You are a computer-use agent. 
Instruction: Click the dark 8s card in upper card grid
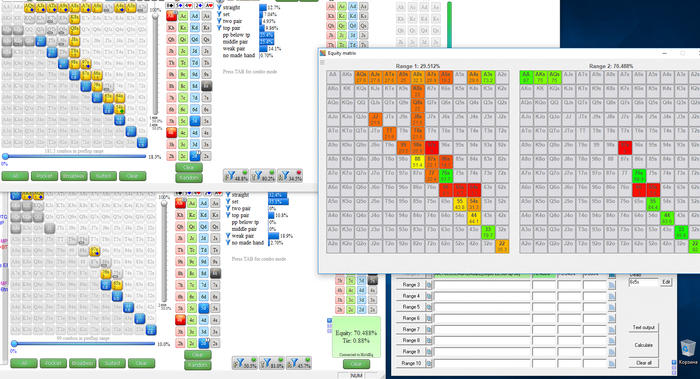[x=206, y=86]
